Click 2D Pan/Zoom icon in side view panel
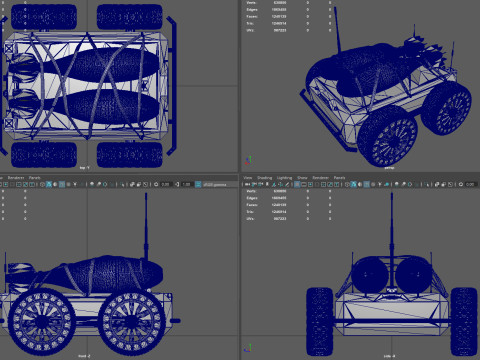Image resolution: width=480 pixels, height=360 pixels. click(x=280, y=184)
